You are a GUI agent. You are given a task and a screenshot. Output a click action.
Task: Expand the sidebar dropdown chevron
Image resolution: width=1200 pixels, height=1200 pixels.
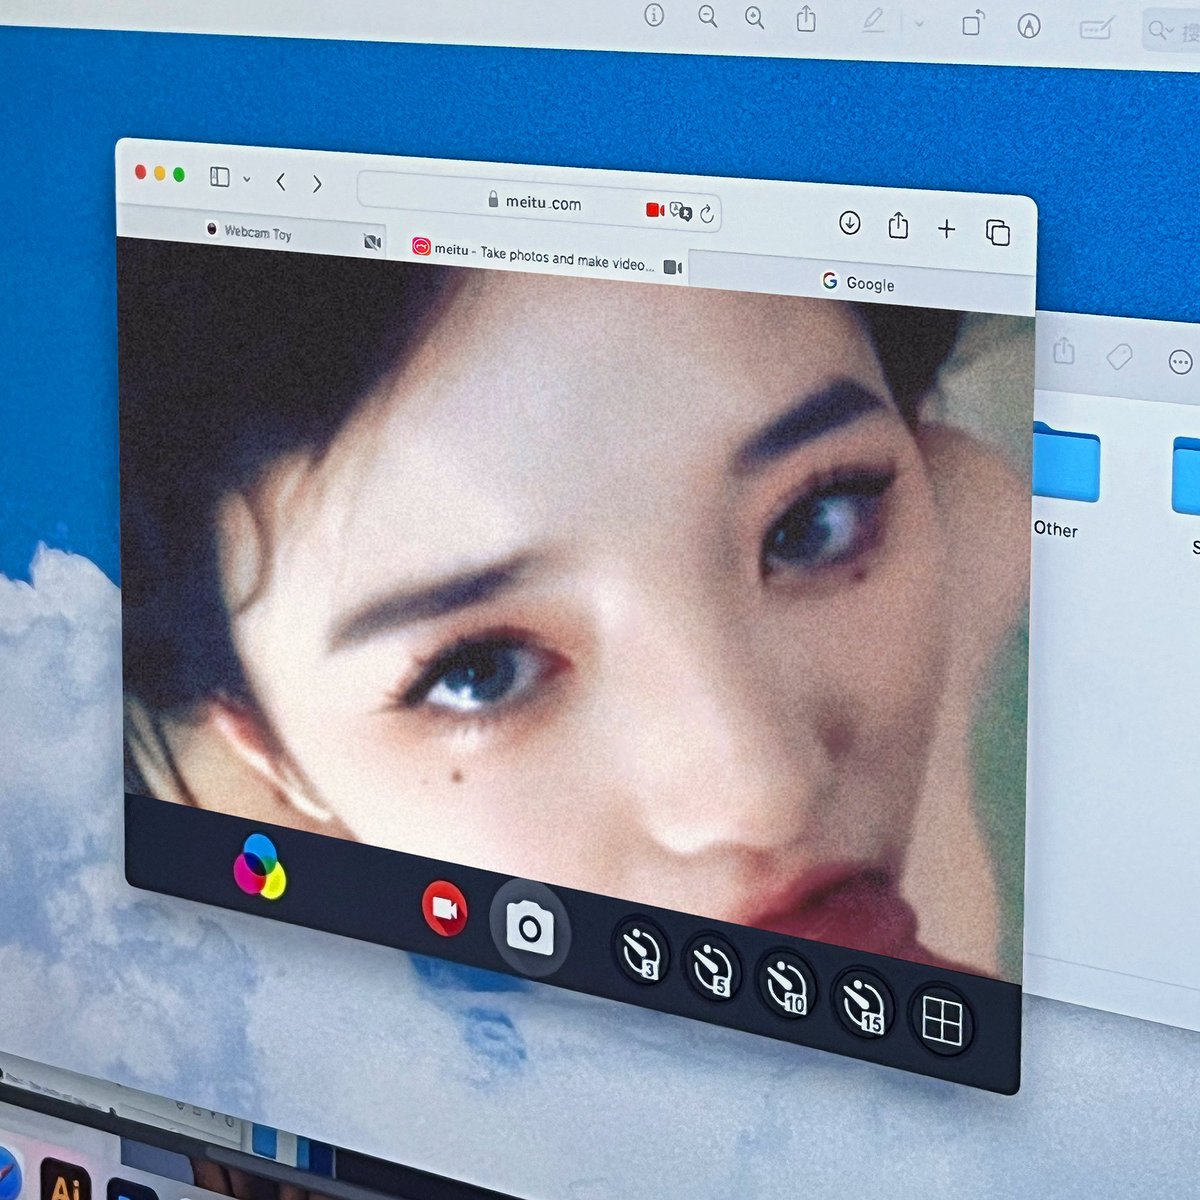click(247, 180)
